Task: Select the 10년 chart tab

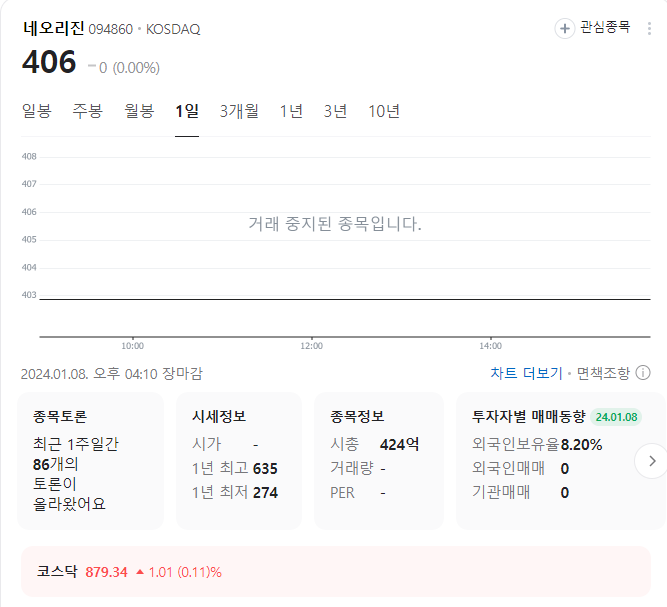Action: (x=384, y=111)
